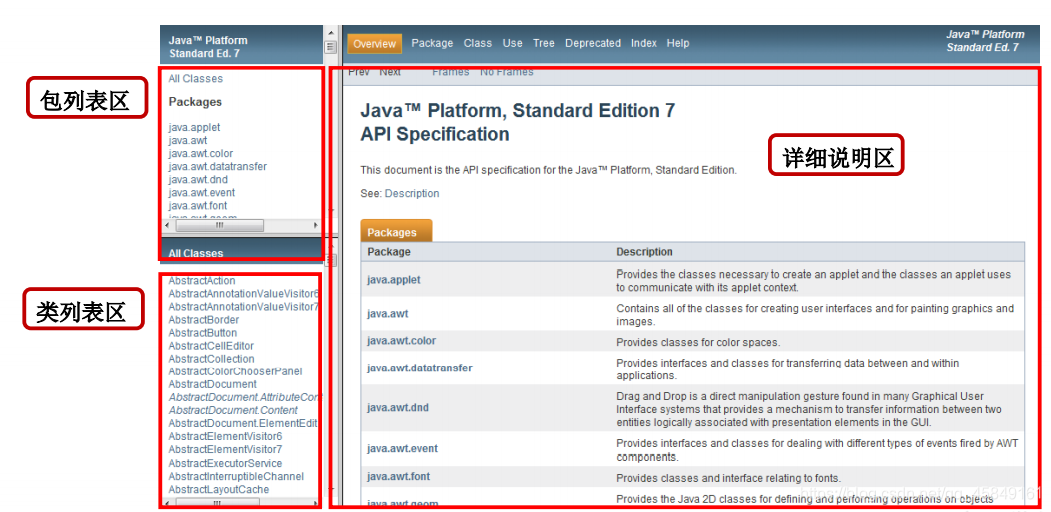Click All Classes link above Packages heading
The height and width of the screenshot is (512, 1051).
(196, 78)
